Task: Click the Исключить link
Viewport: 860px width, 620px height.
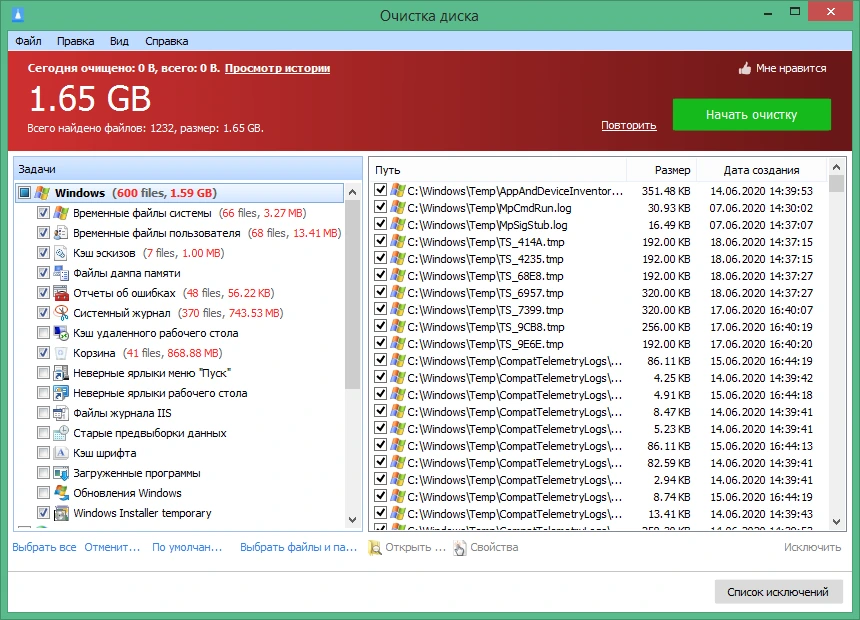Action: [812, 548]
